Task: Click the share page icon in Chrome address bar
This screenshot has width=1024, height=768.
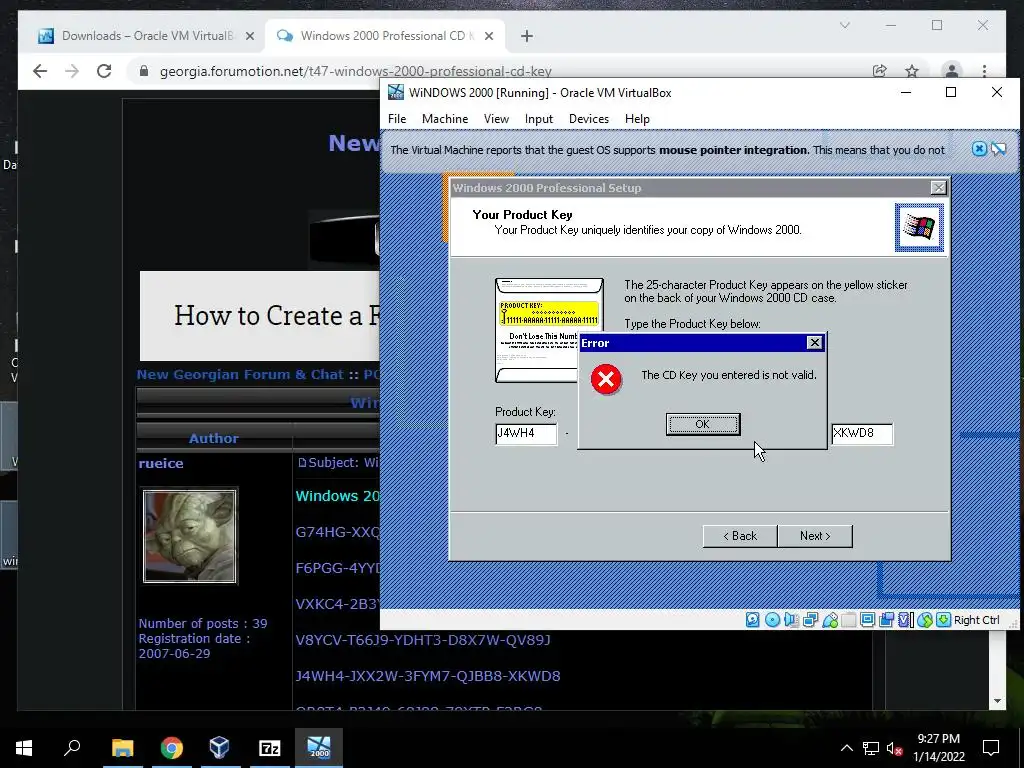Action: (880, 71)
